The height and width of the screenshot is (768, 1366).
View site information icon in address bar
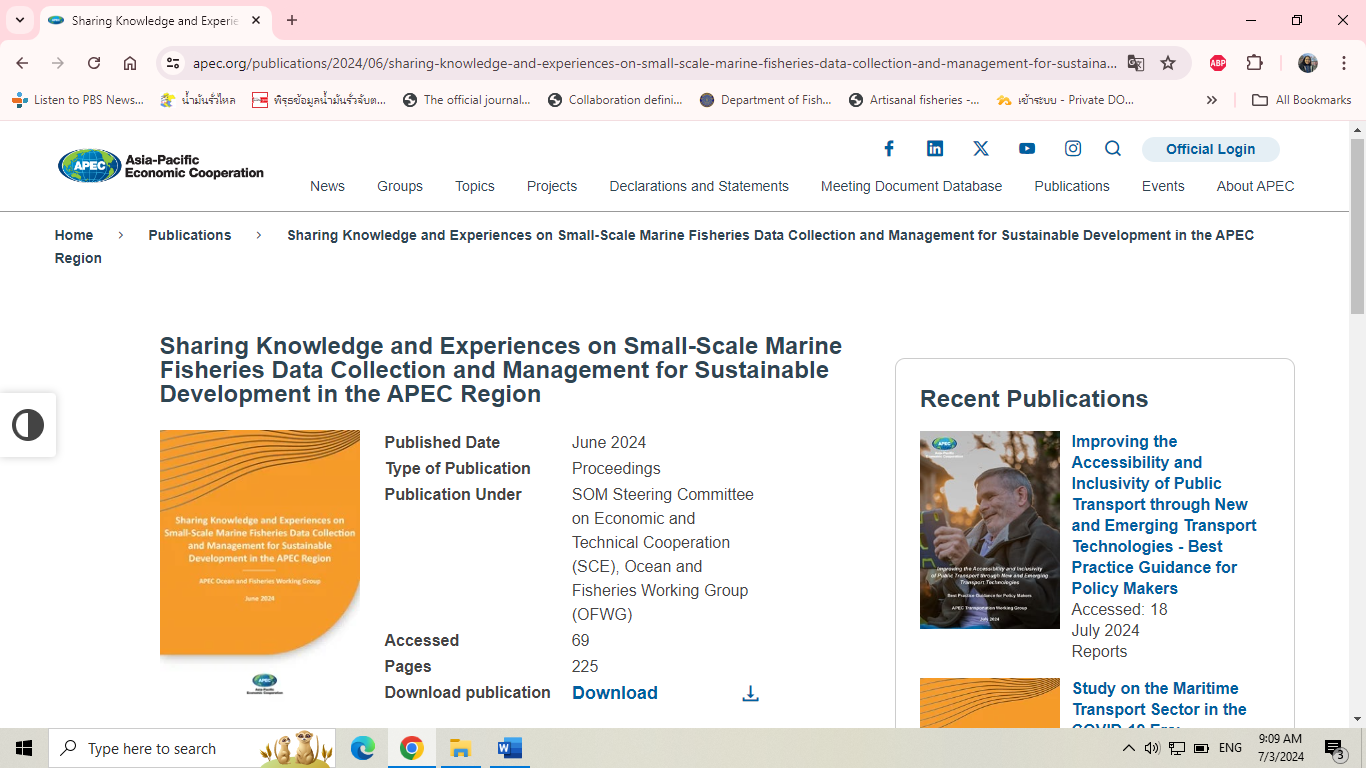[173, 63]
